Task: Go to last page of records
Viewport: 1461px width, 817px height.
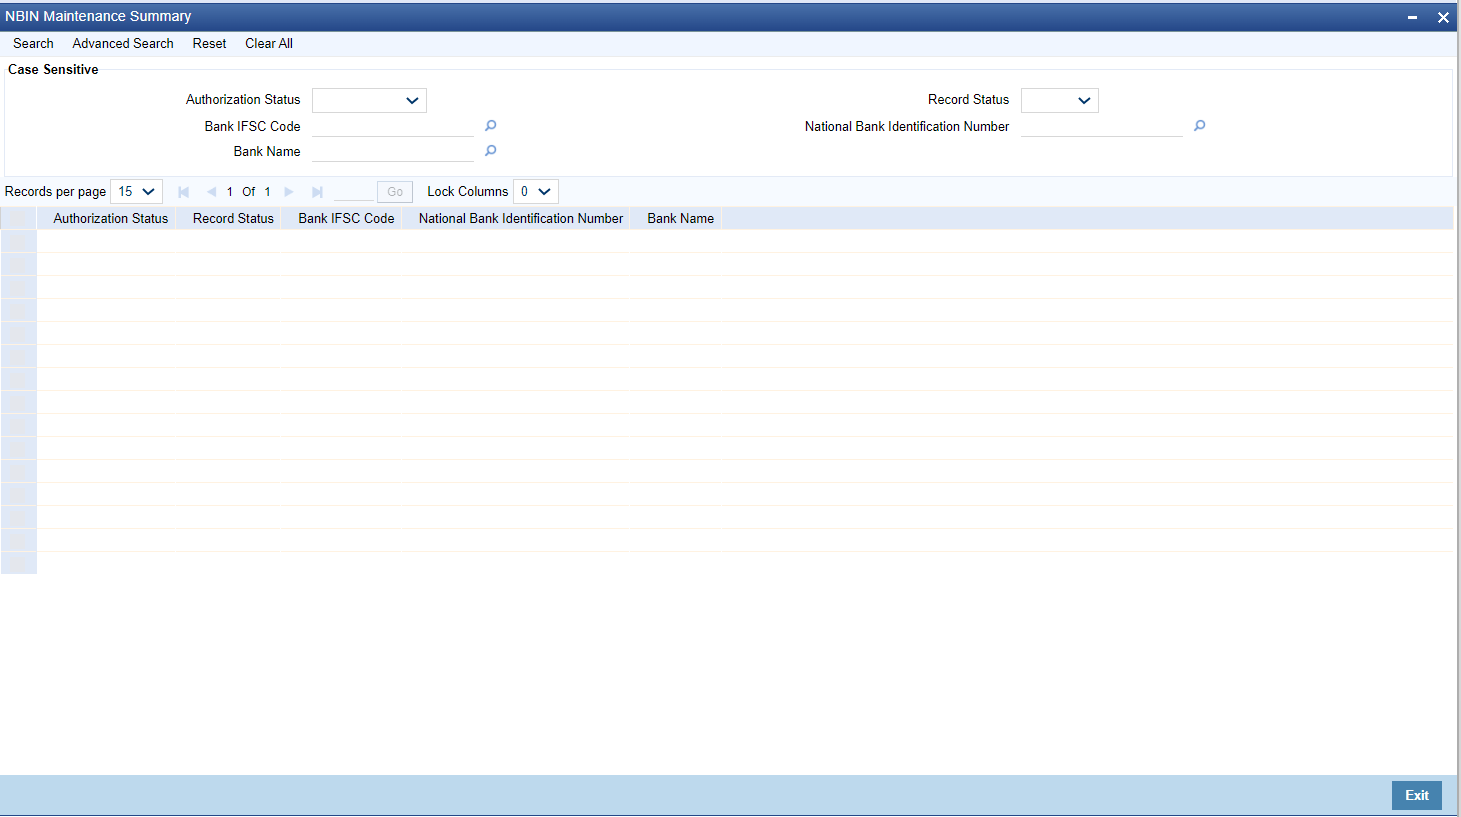Action: tap(317, 192)
